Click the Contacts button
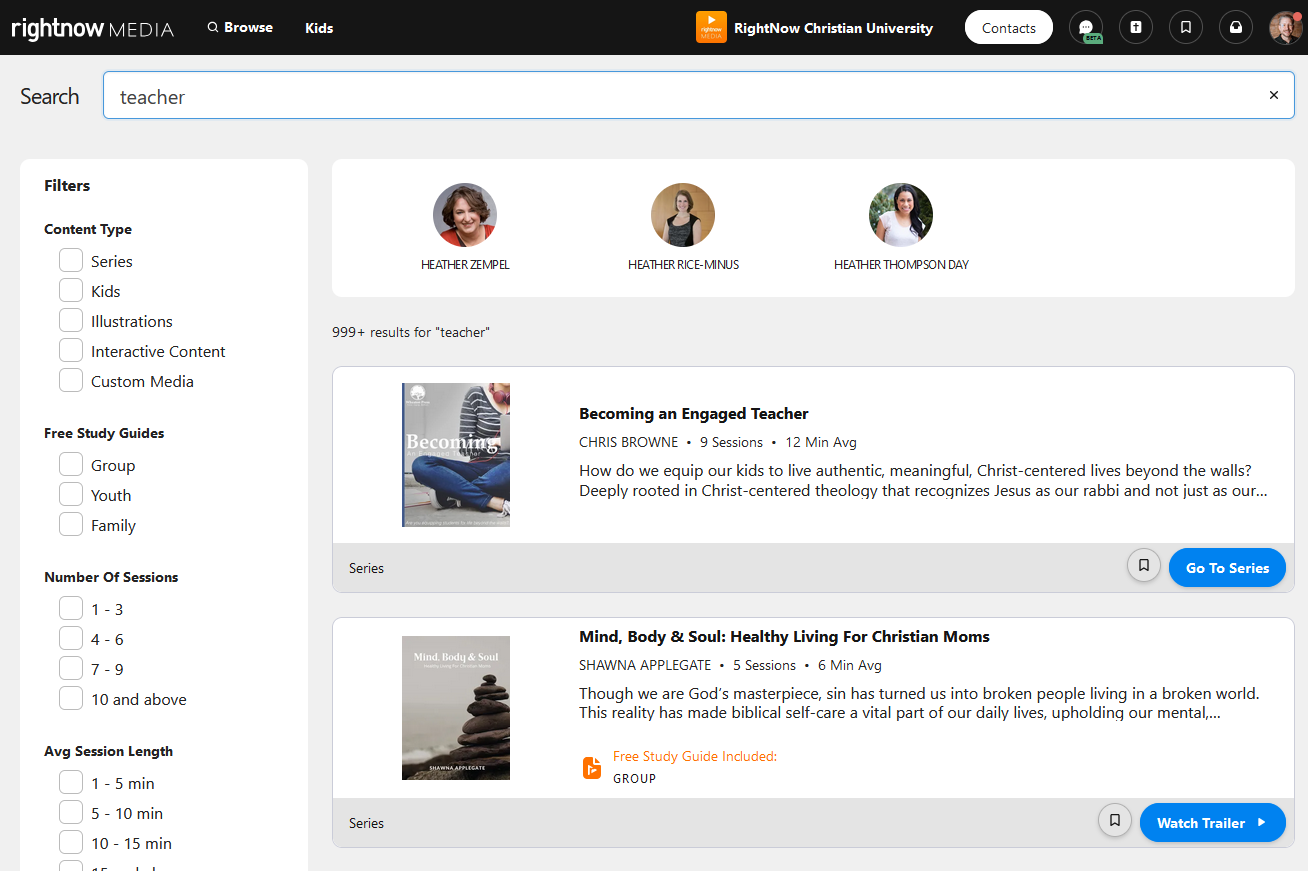This screenshot has width=1308, height=871. coord(1009,28)
